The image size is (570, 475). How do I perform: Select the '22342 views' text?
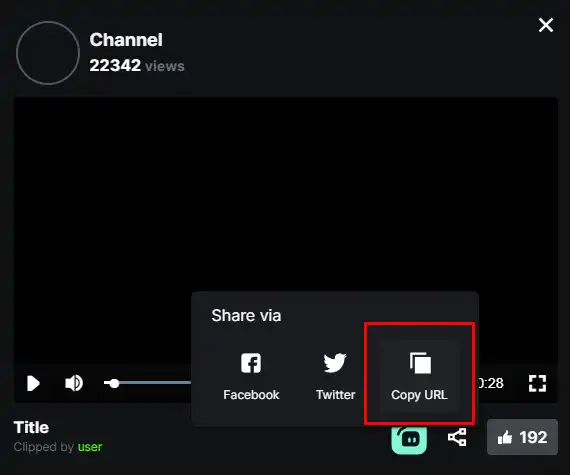(x=137, y=66)
